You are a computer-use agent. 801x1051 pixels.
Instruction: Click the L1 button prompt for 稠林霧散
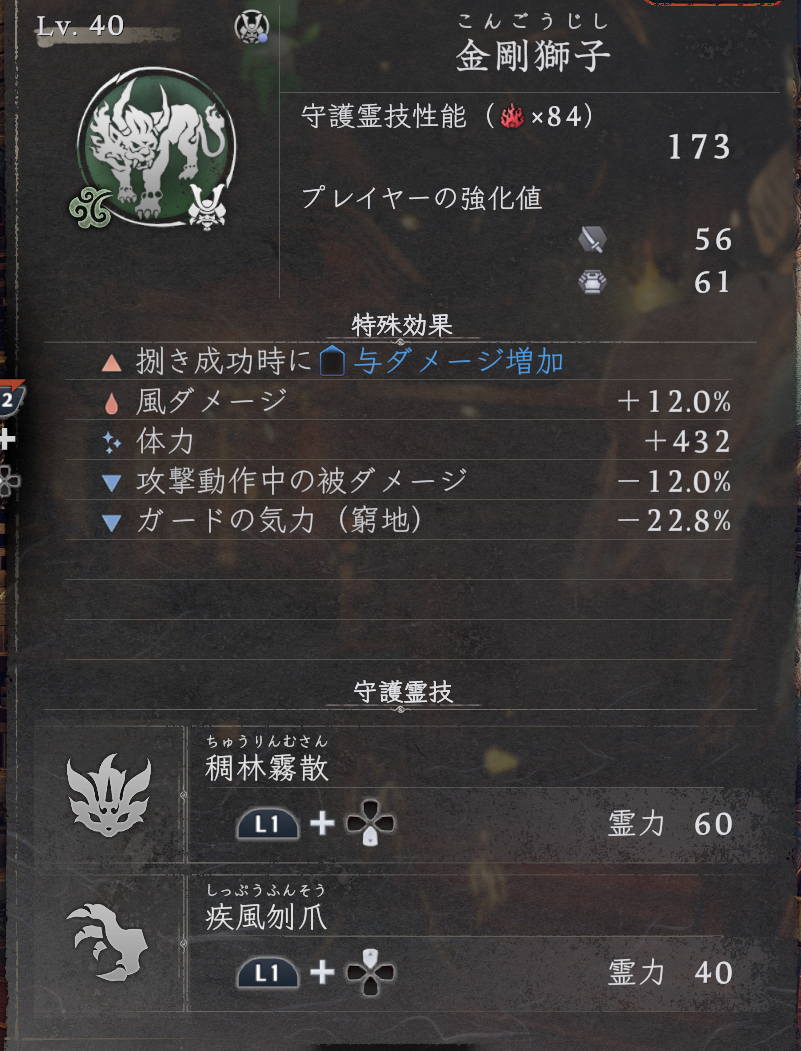pyautogui.click(x=267, y=824)
